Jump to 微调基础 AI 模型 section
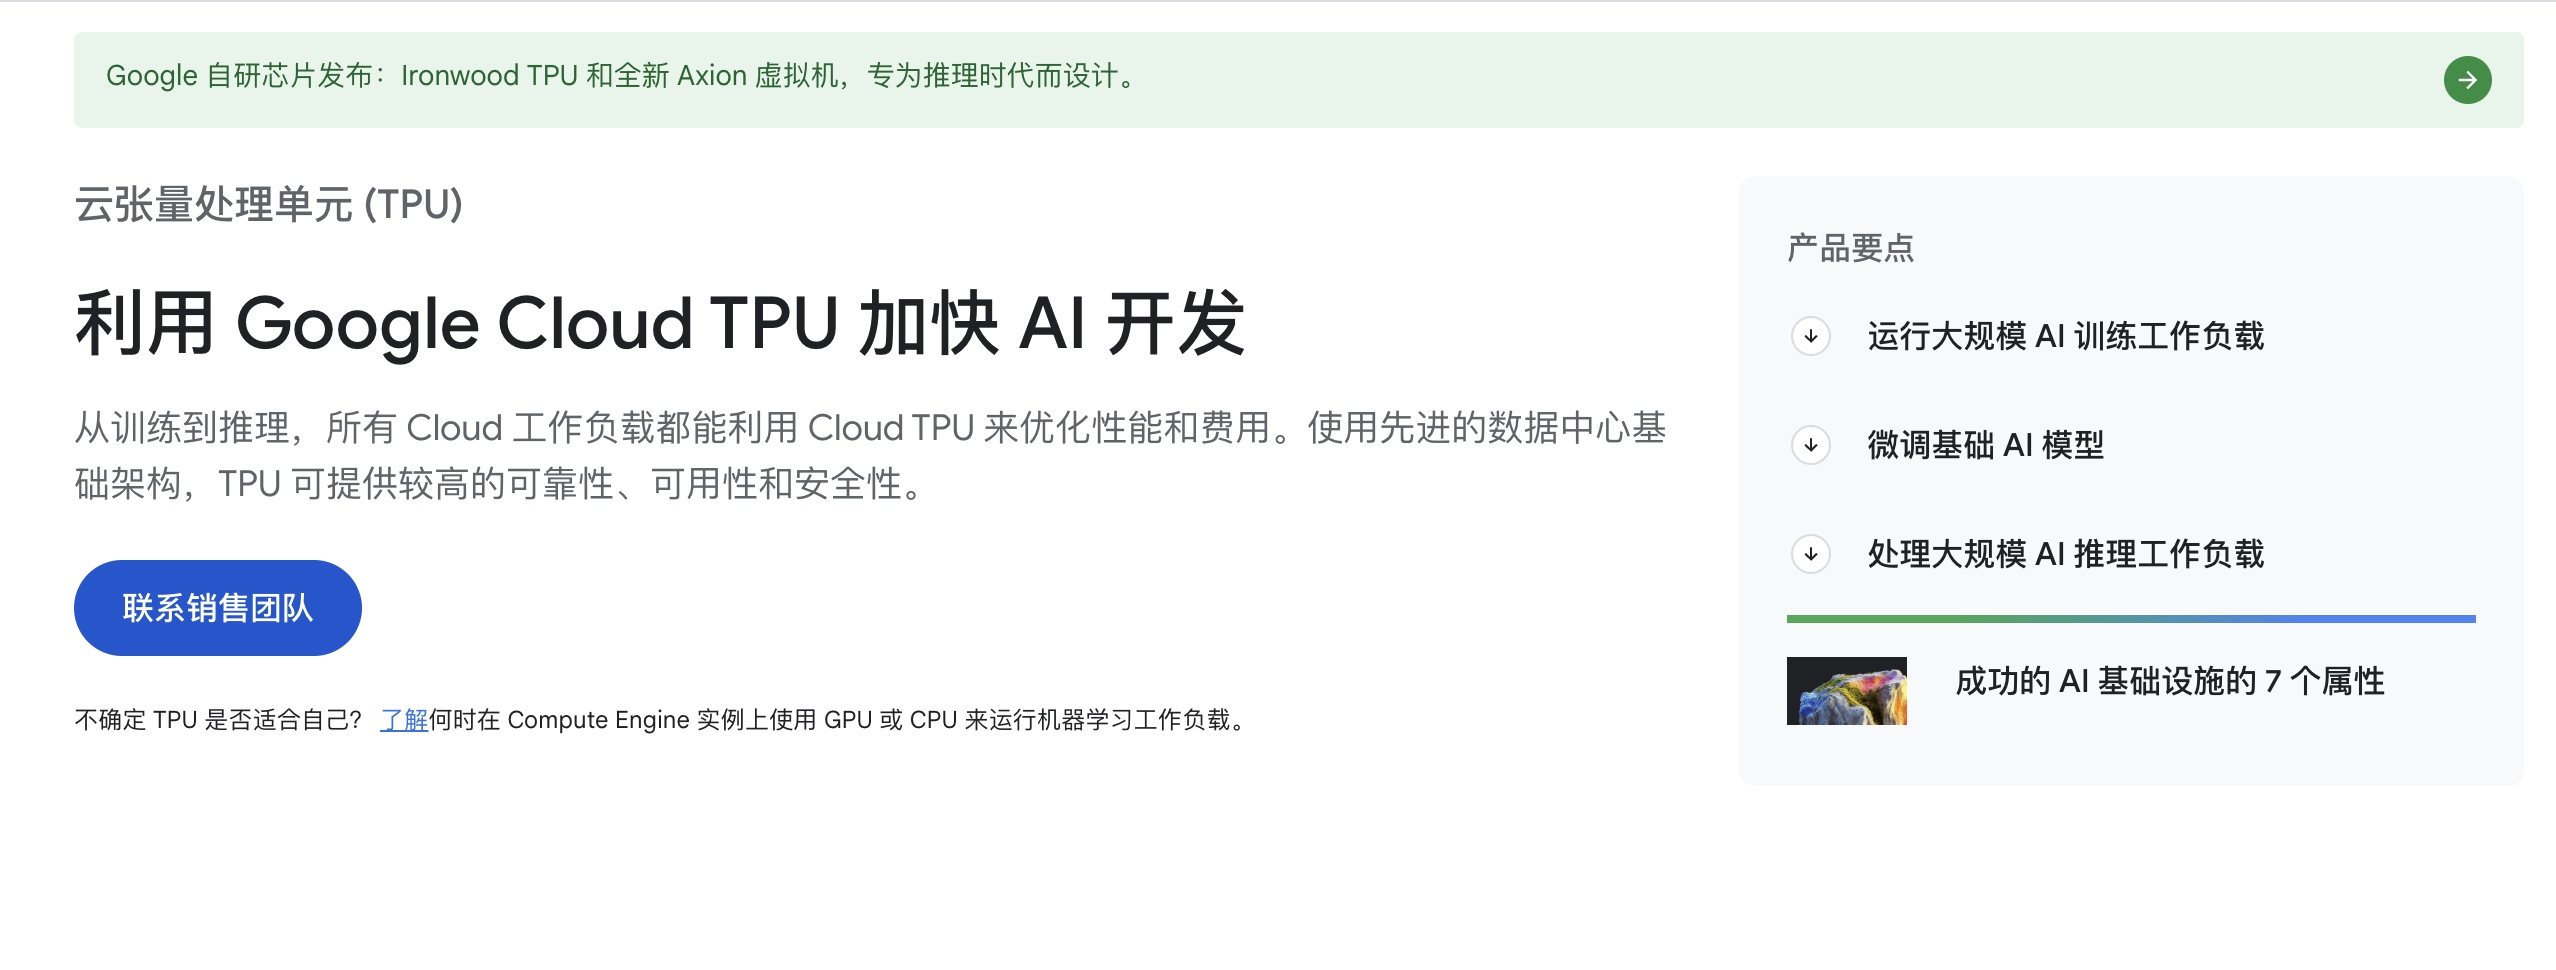Image resolution: width=2556 pixels, height=970 pixels. pos(1985,445)
